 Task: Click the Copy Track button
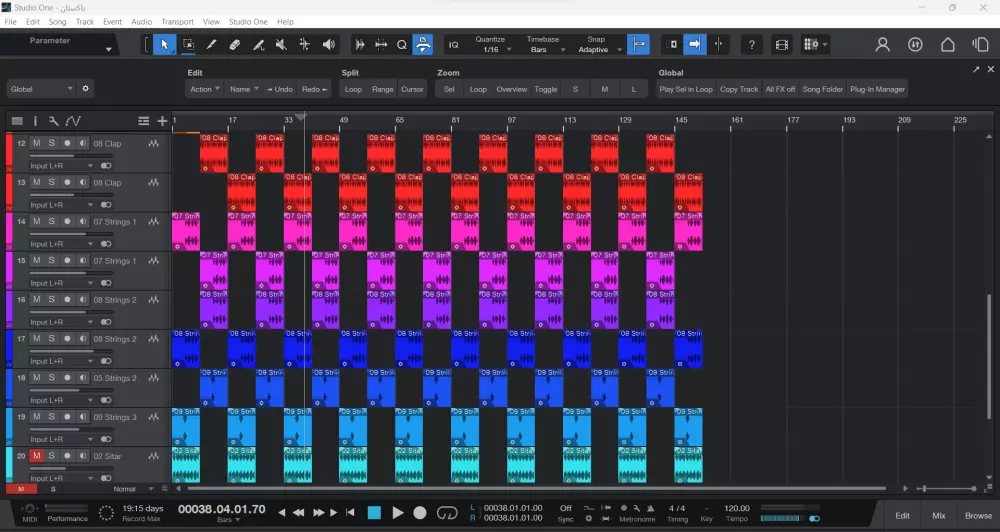(x=739, y=89)
